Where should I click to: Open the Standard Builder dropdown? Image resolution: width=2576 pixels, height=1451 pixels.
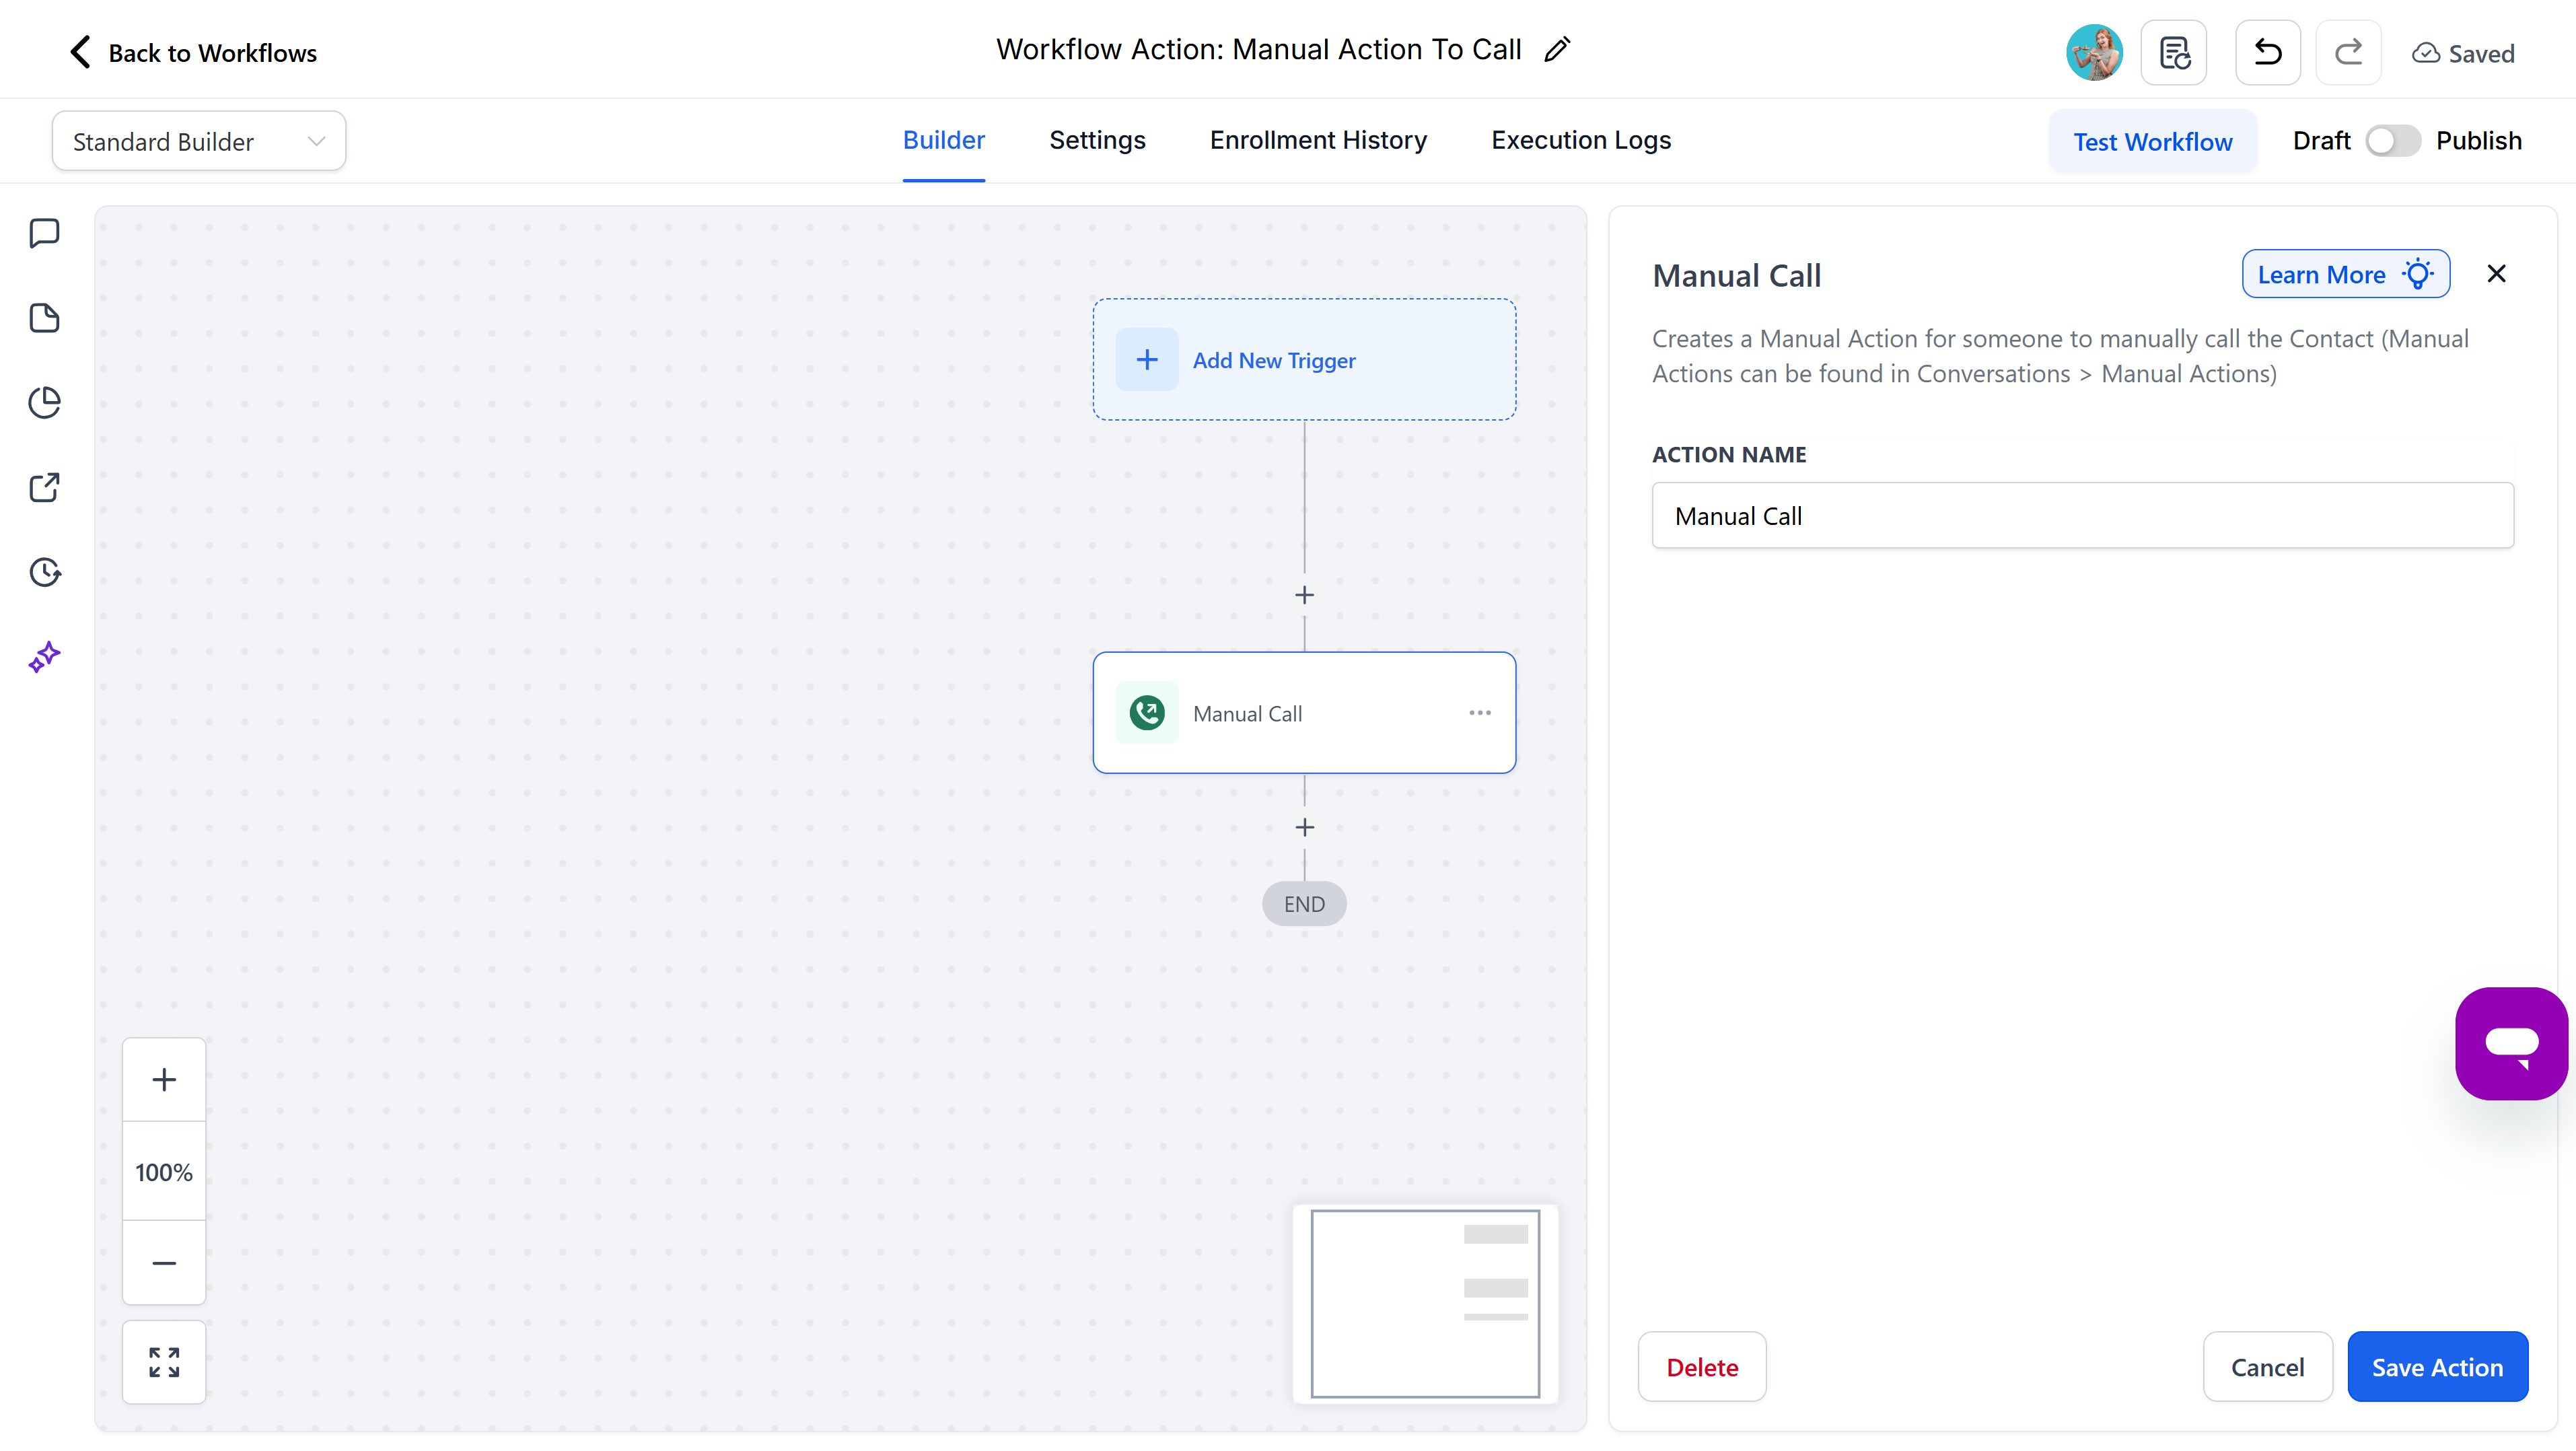[198, 140]
